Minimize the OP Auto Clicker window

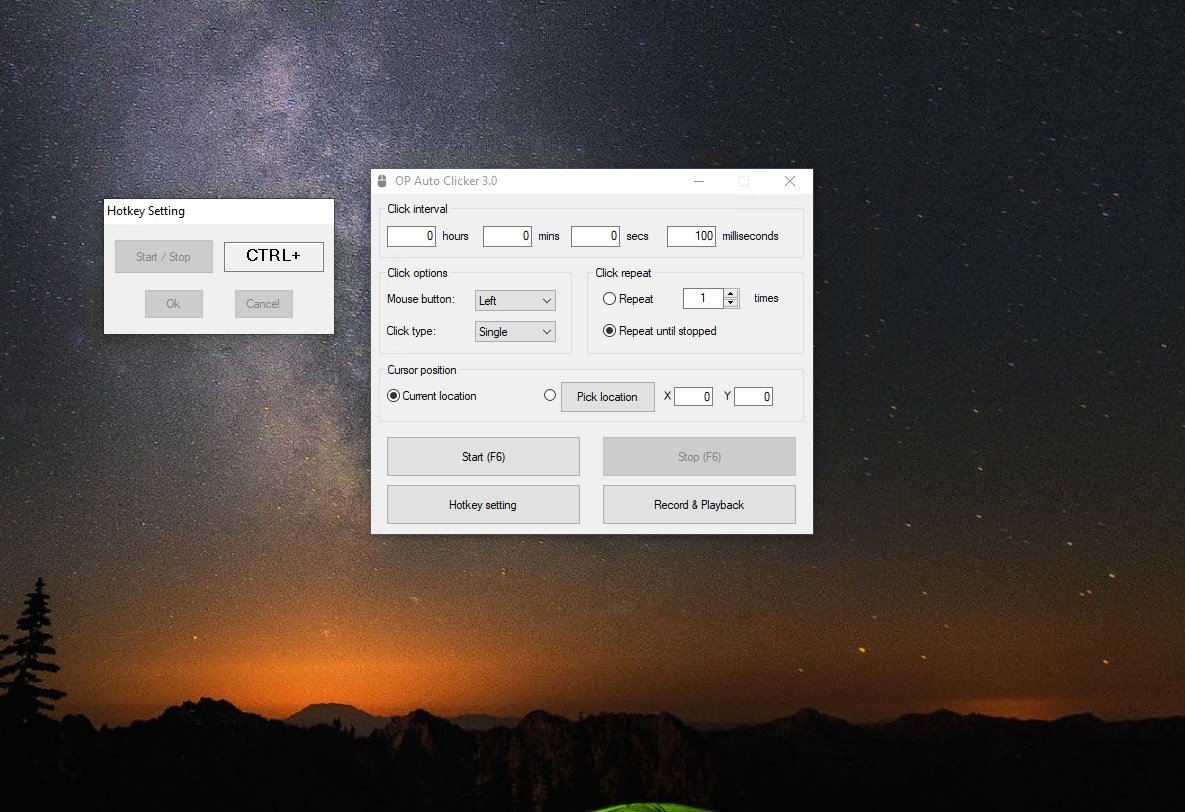pyautogui.click(x=699, y=181)
